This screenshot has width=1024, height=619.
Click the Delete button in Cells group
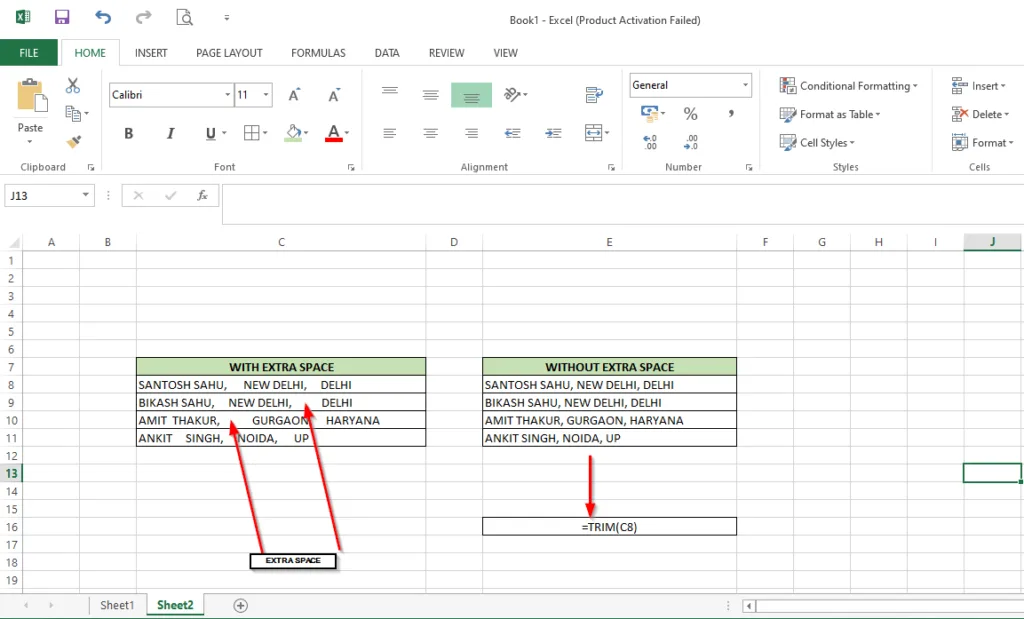click(x=981, y=114)
